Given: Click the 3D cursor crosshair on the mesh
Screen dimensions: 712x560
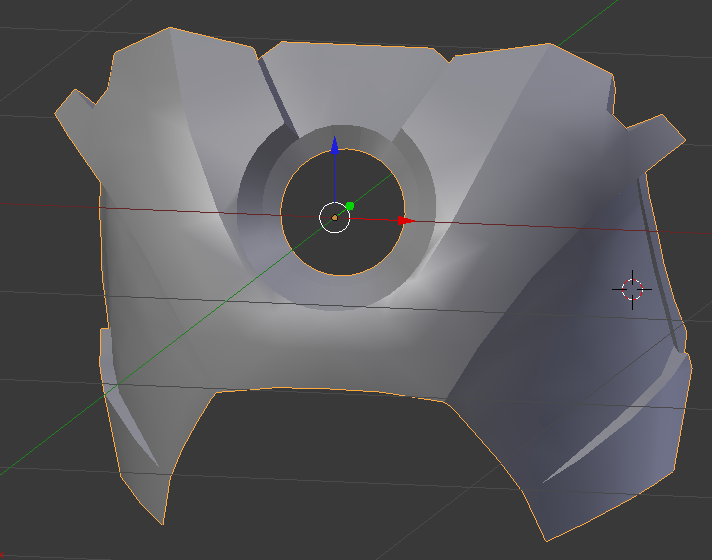Looking at the screenshot, I should pyautogui.click(x=632, y=289).
